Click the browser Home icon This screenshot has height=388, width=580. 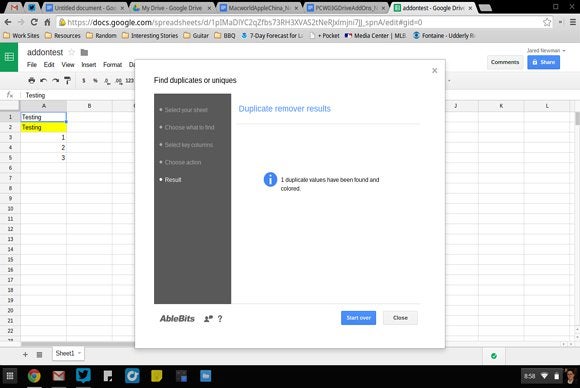pos(47,22)
